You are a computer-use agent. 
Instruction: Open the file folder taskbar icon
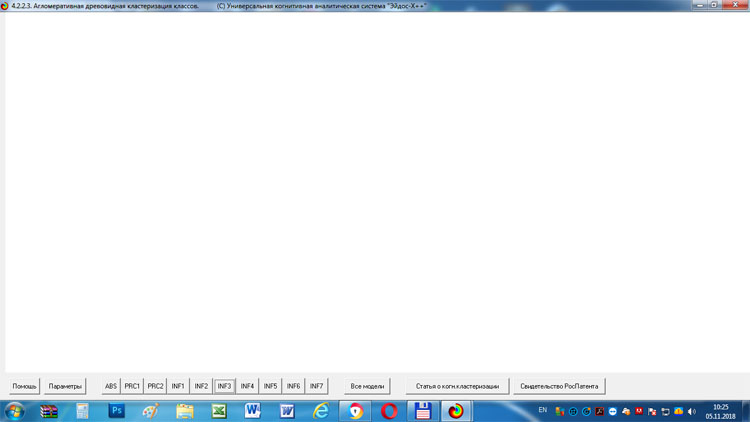pos(185,411)
